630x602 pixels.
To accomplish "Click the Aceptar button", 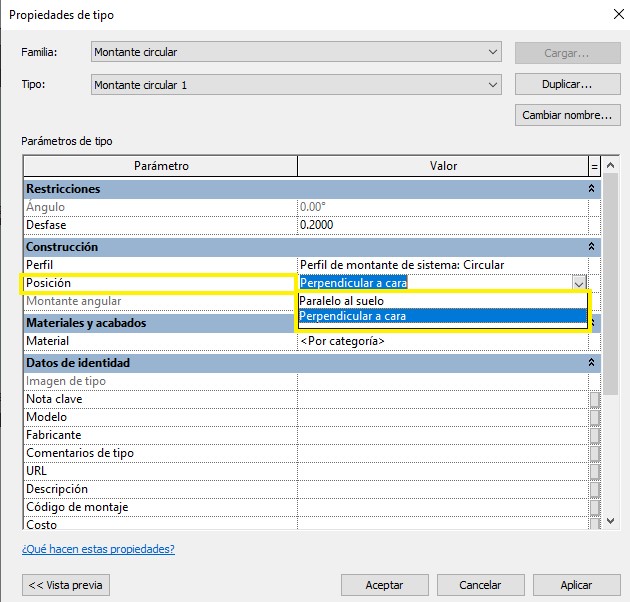I will tap(384, 585).
